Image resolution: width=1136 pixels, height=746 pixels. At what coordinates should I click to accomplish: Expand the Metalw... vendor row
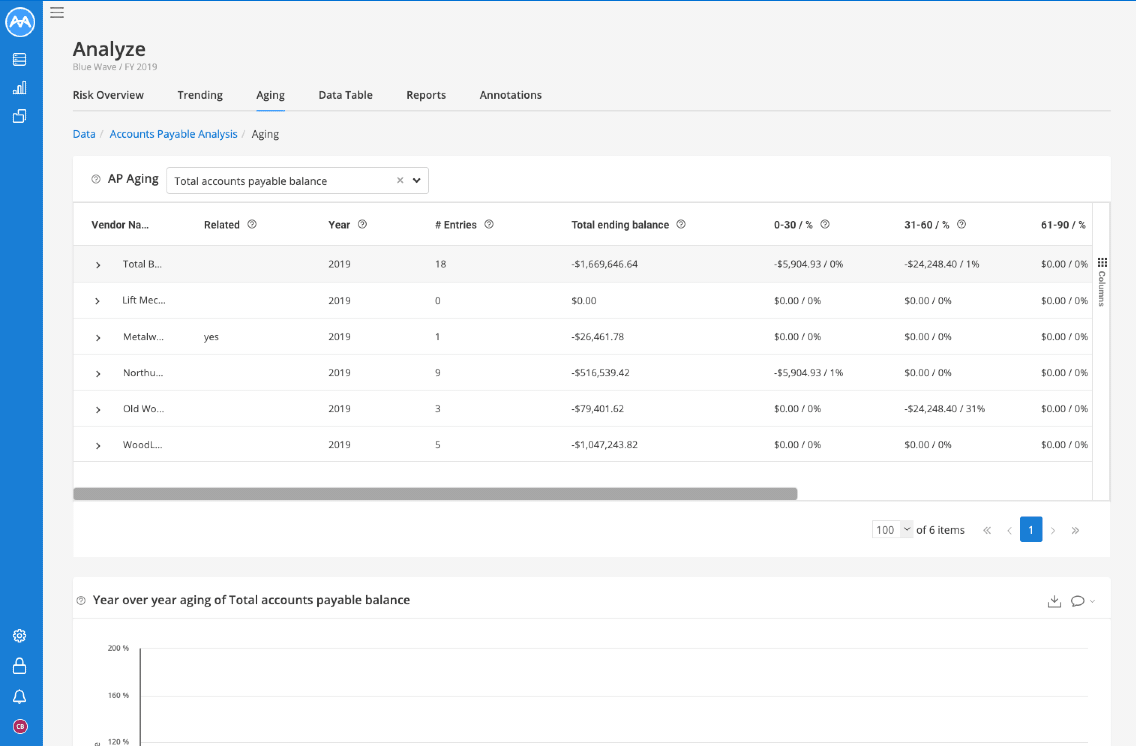coord(98,338)
